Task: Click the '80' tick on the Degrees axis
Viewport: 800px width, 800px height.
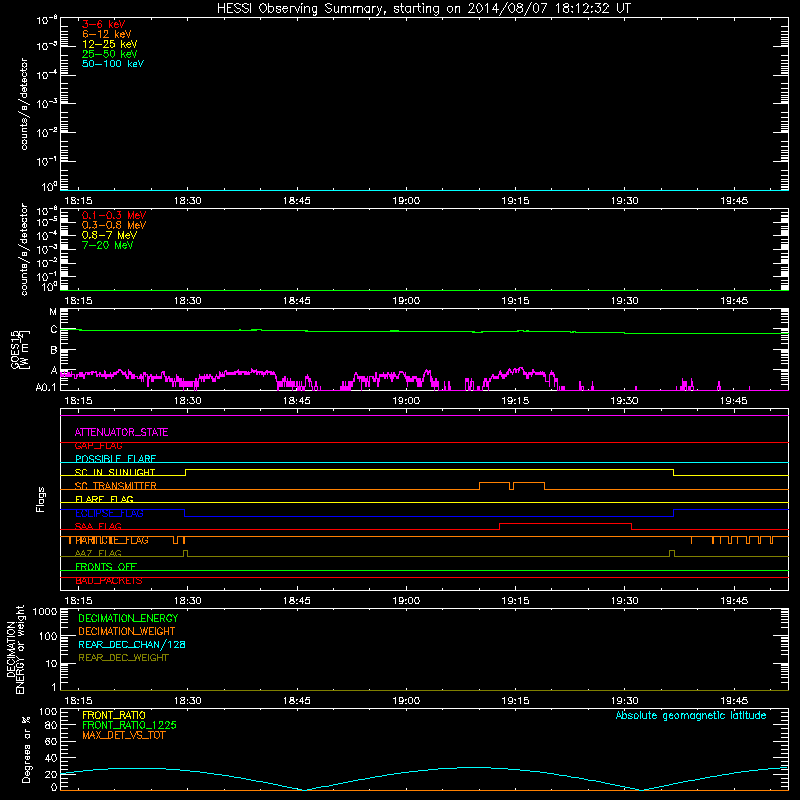Action: (51, 726)
